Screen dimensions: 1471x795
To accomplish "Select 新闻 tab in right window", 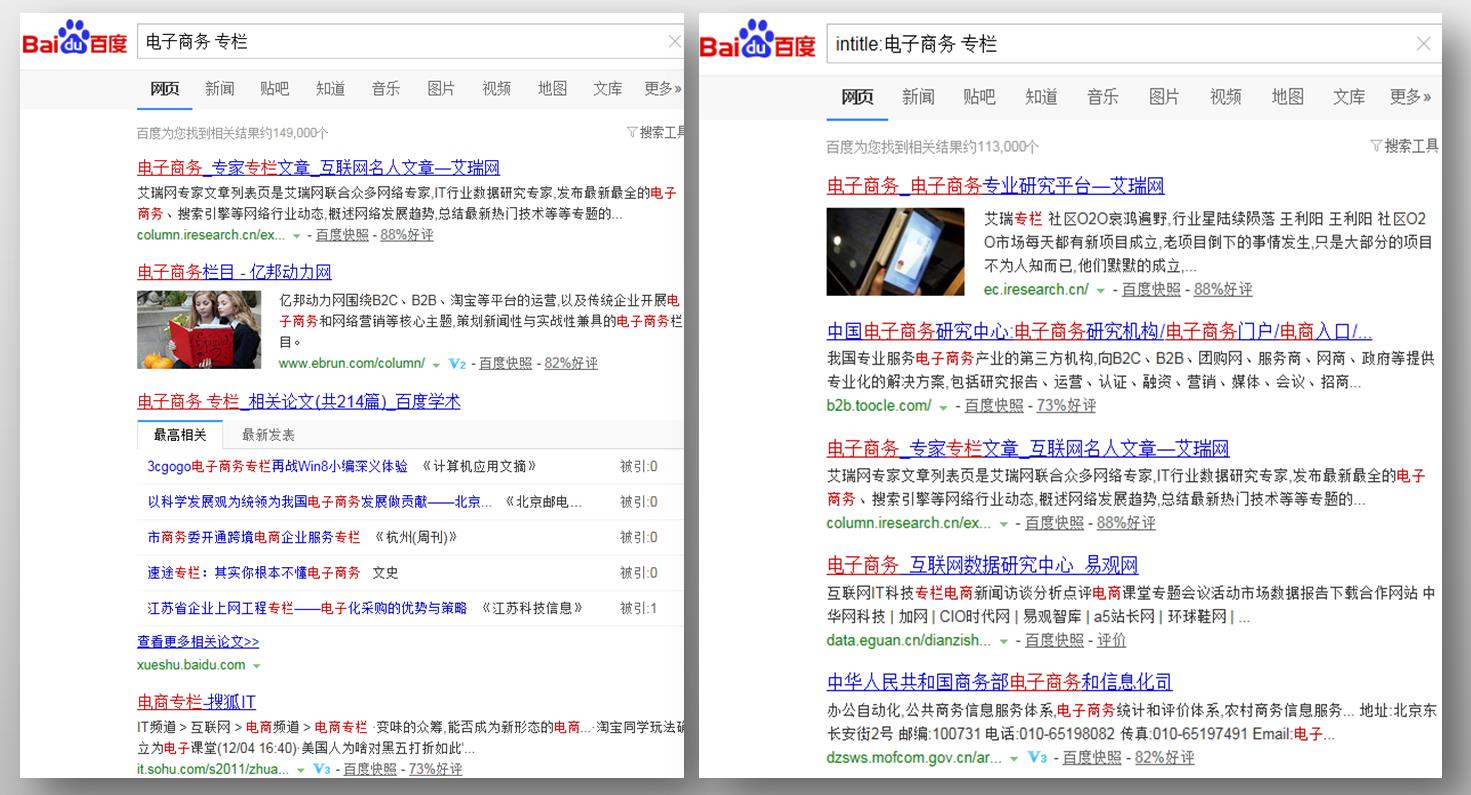I will (x=918, y=96).
